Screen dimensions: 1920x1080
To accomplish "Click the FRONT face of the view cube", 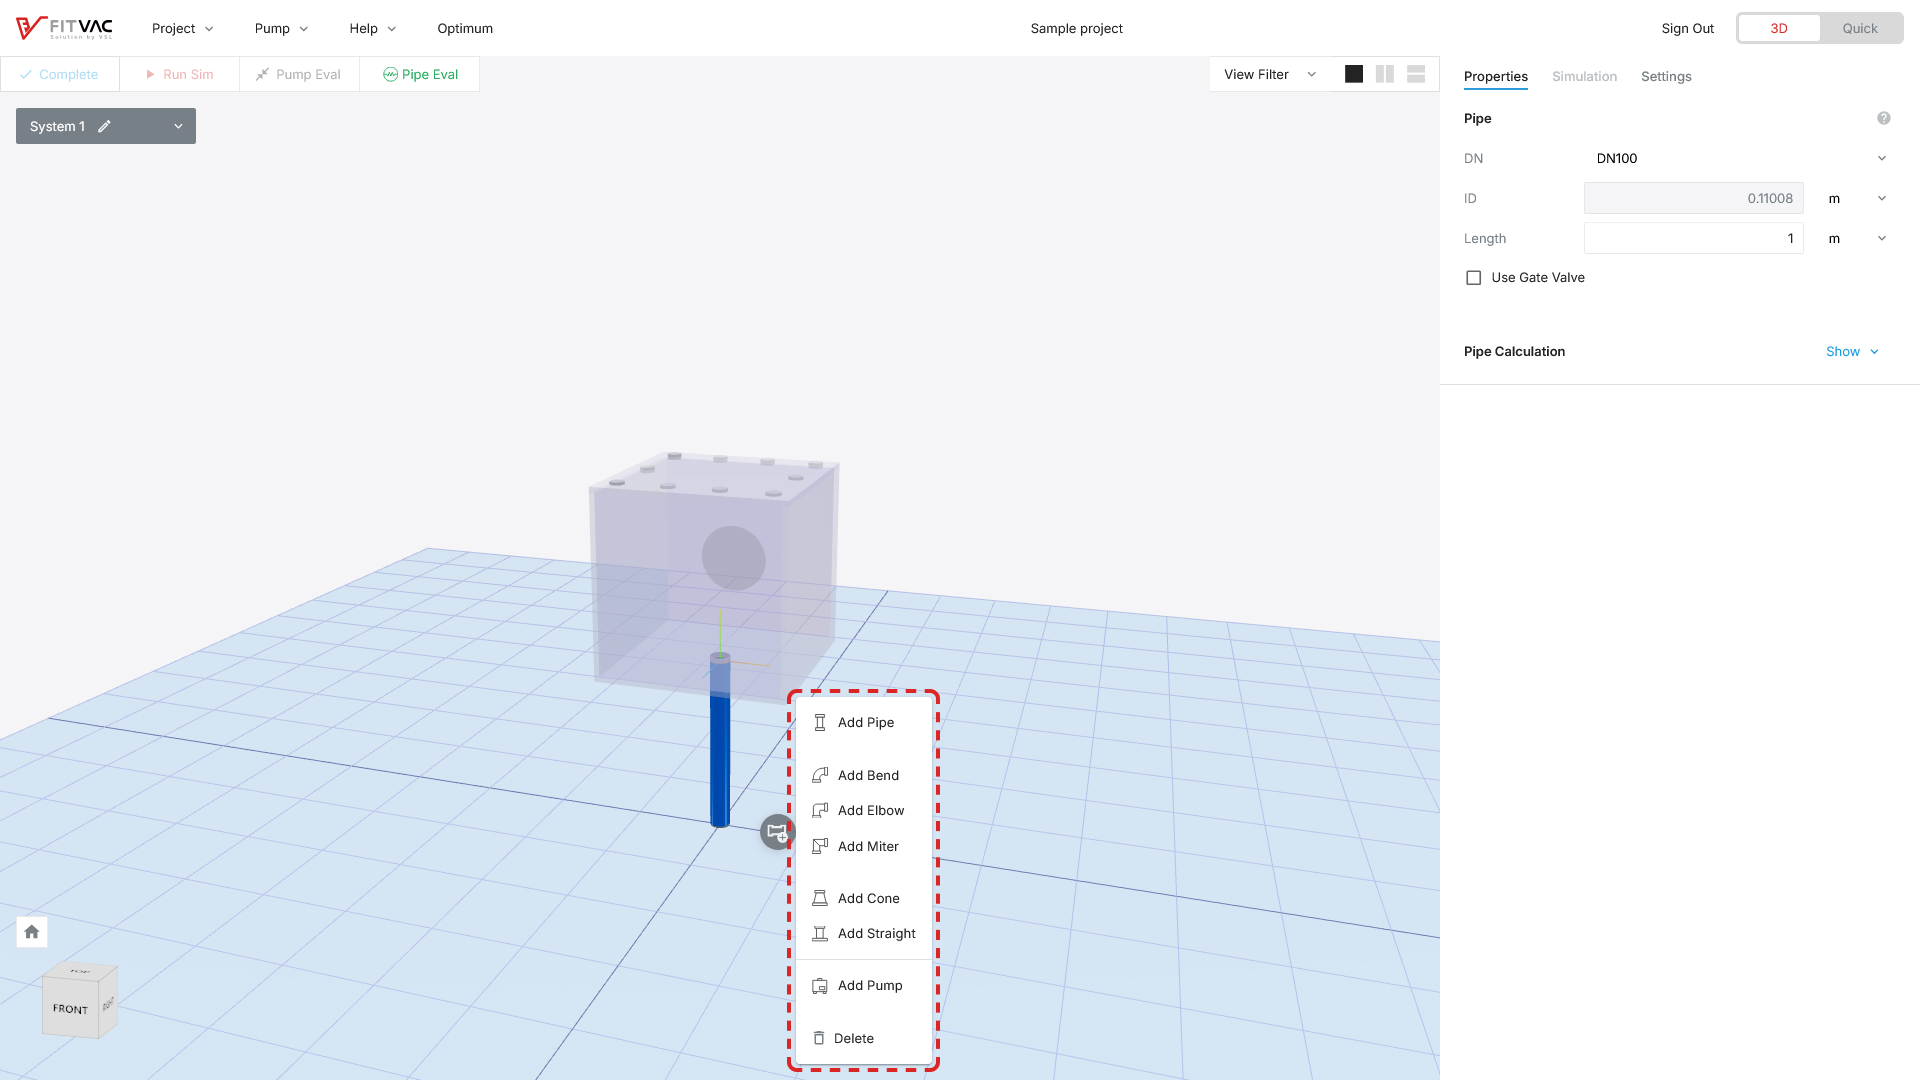I will click(70, 1008).
